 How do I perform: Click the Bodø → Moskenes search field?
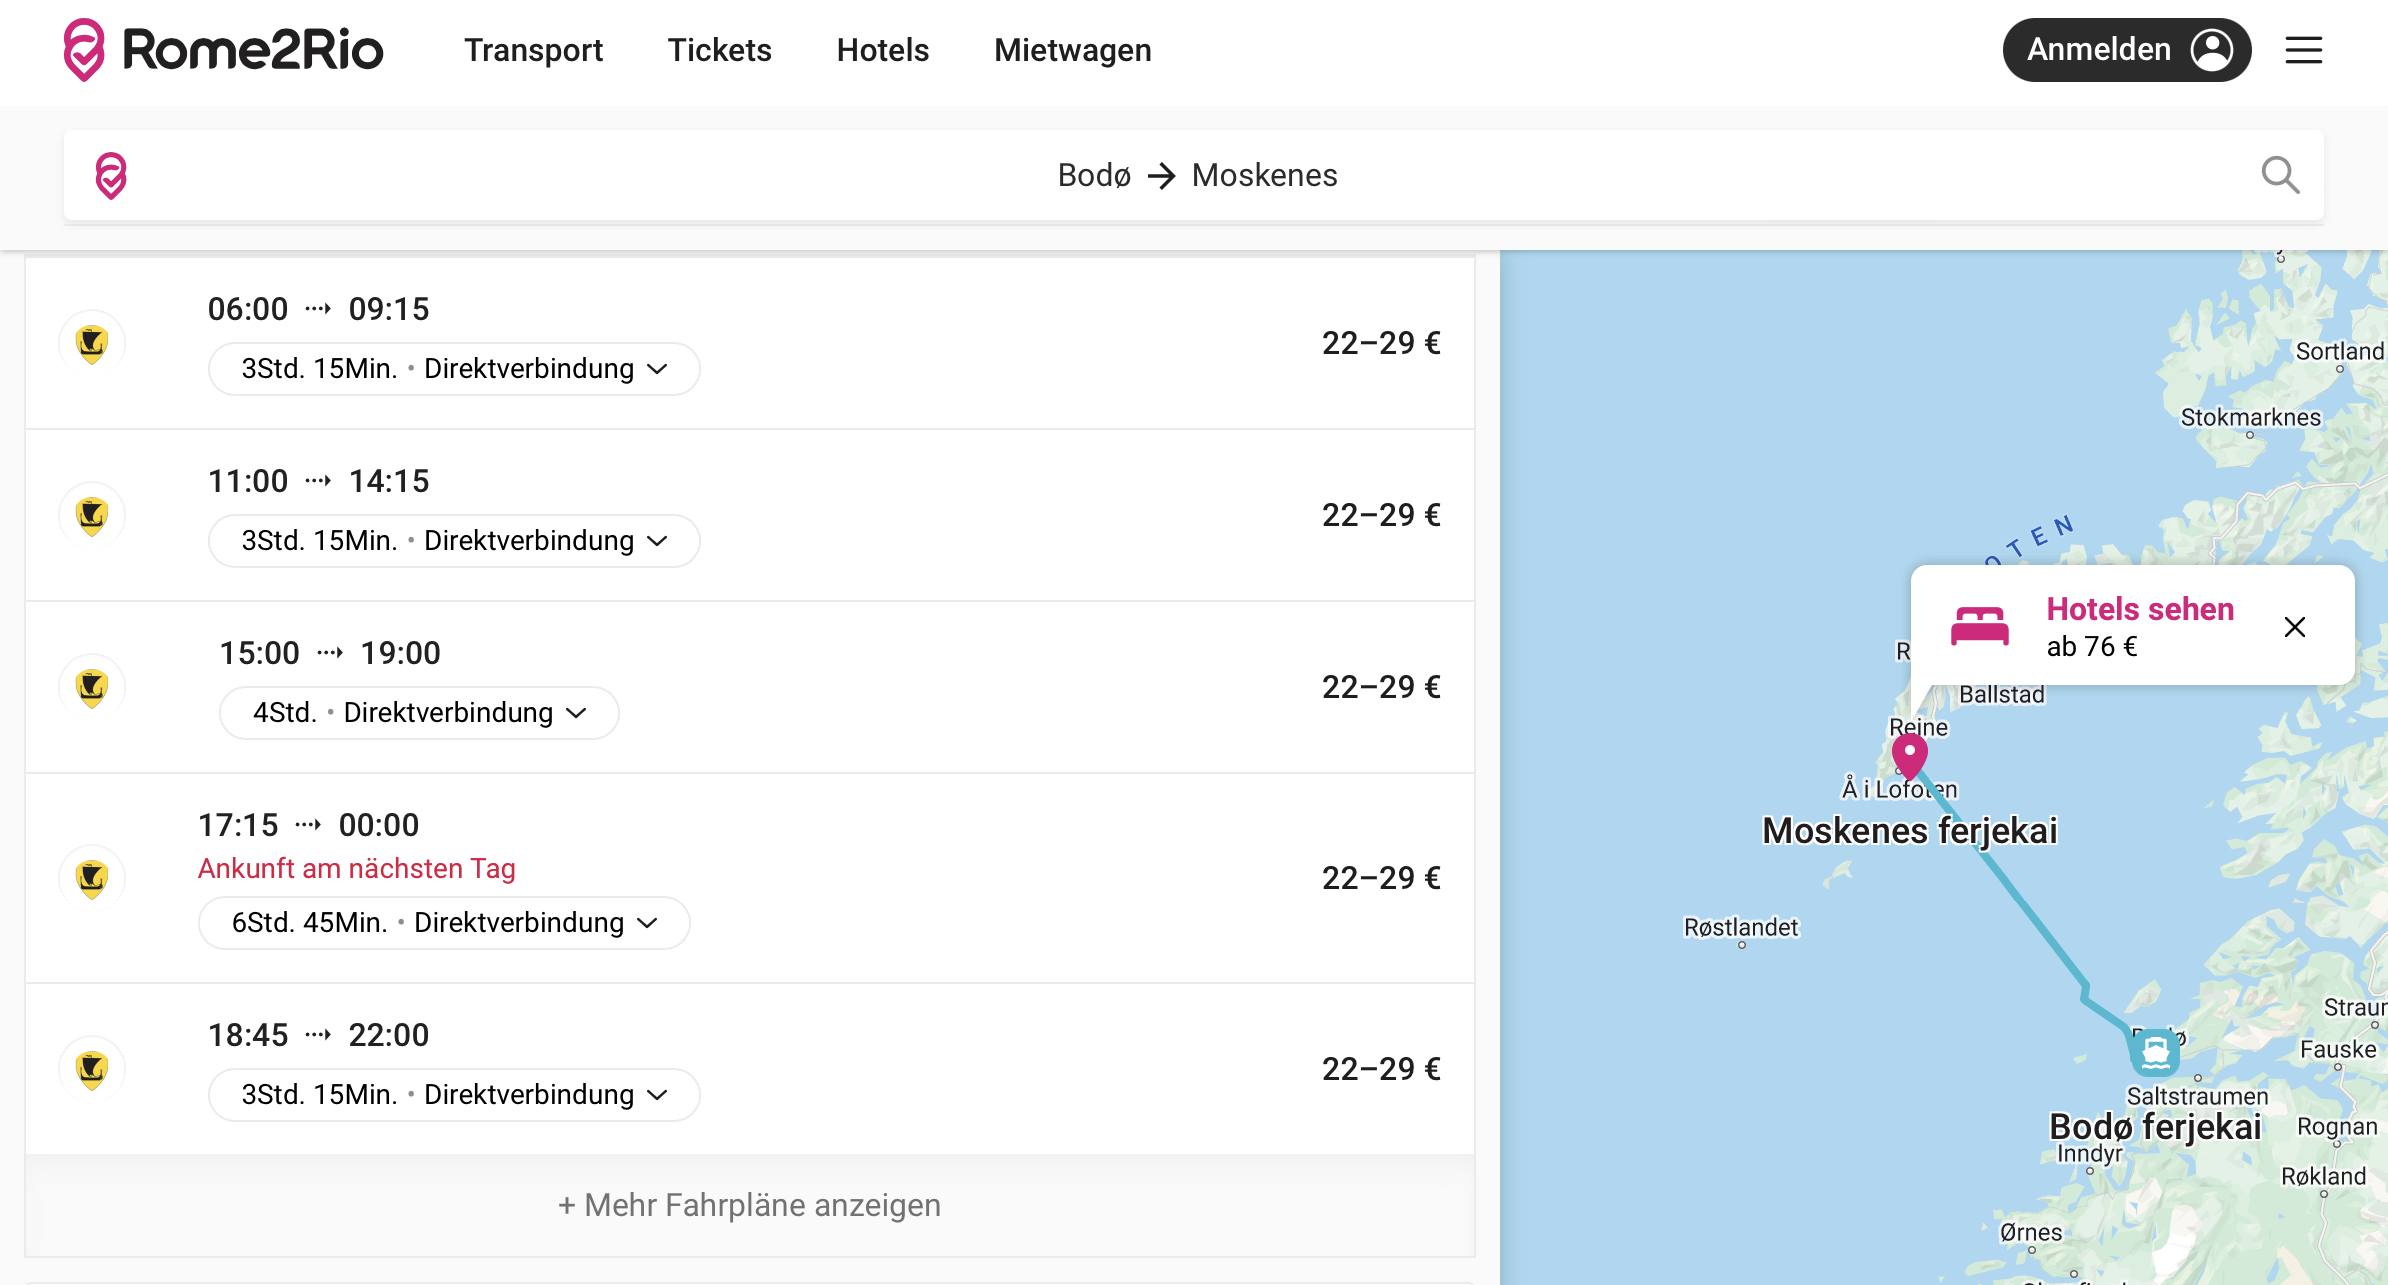(x=1194, y=175)
